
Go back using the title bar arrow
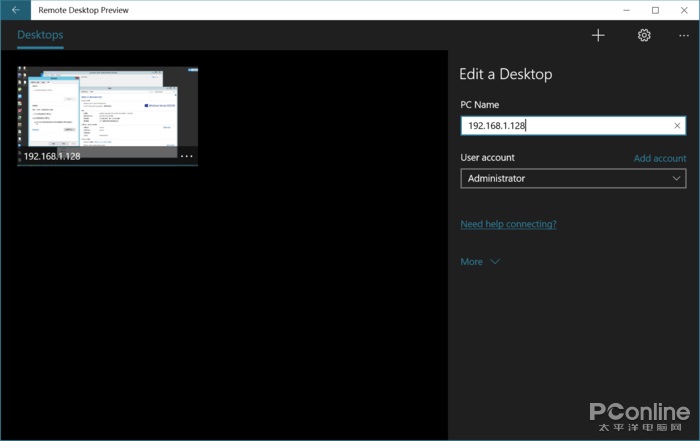[15, 10]
